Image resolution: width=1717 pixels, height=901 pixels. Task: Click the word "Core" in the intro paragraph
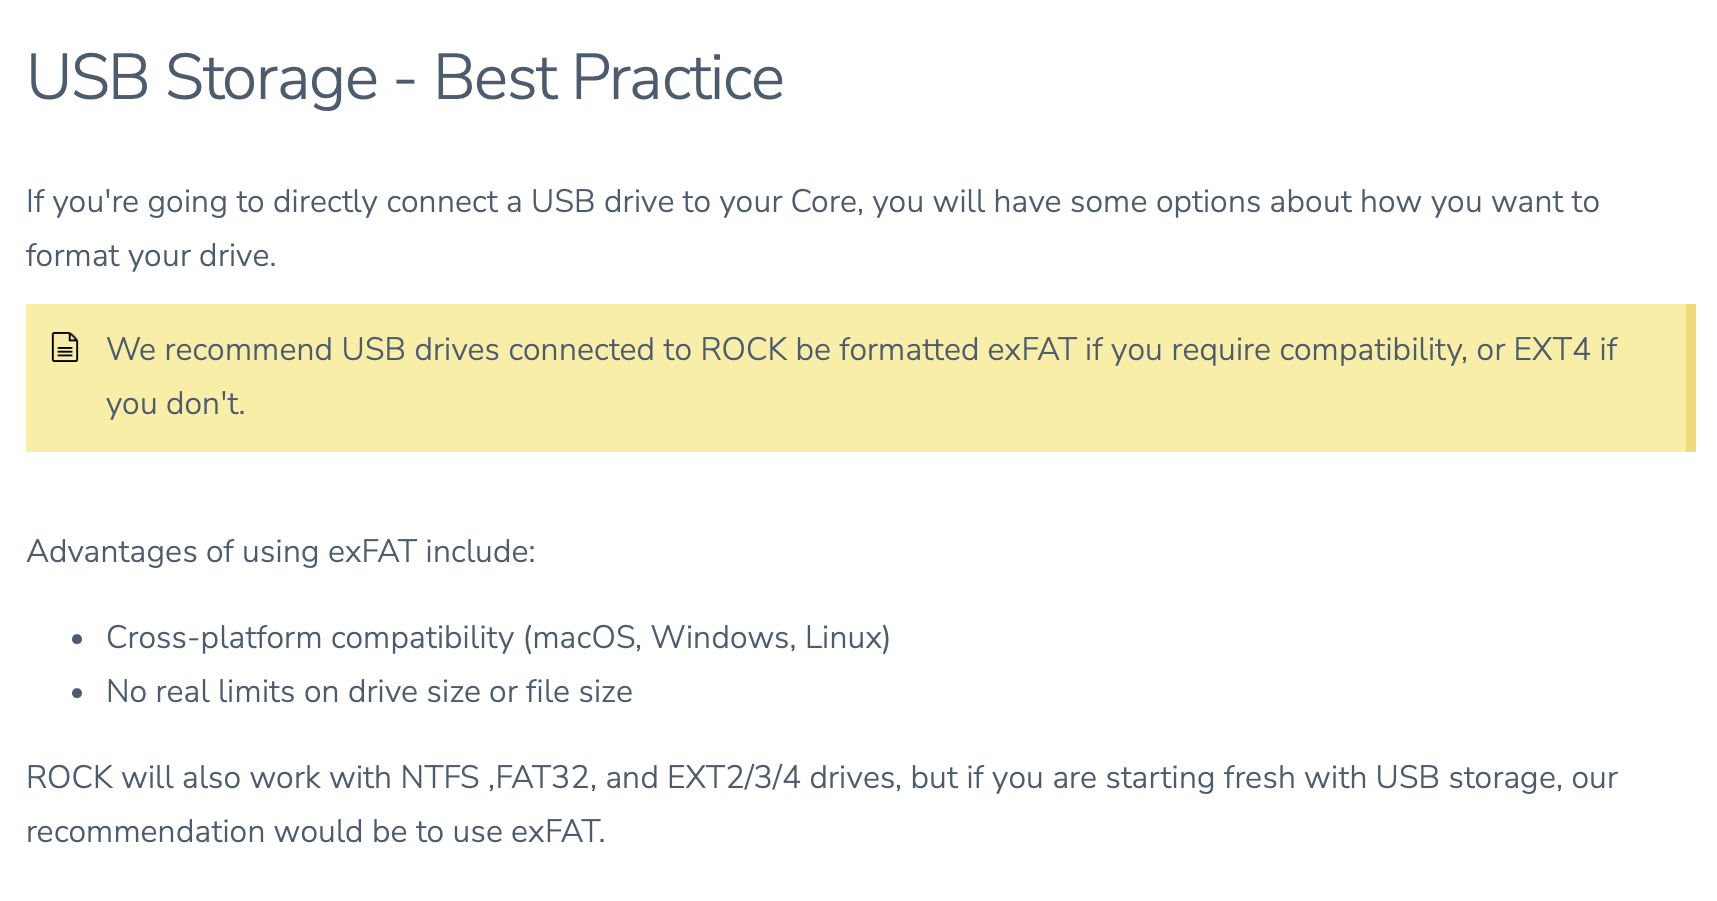pos(824,202)
